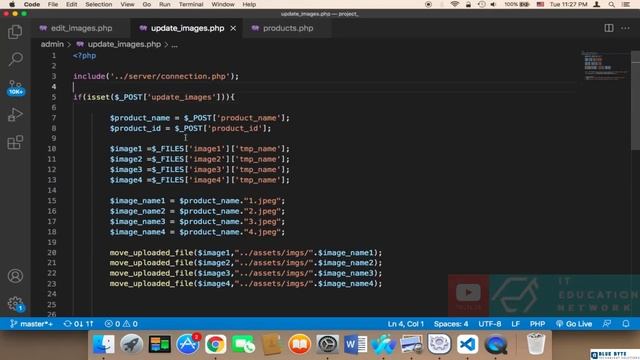The width and height of the screenshot is (640, 360).
Task: Open notifications bell in status bar
Action: [x=626, y=324]
